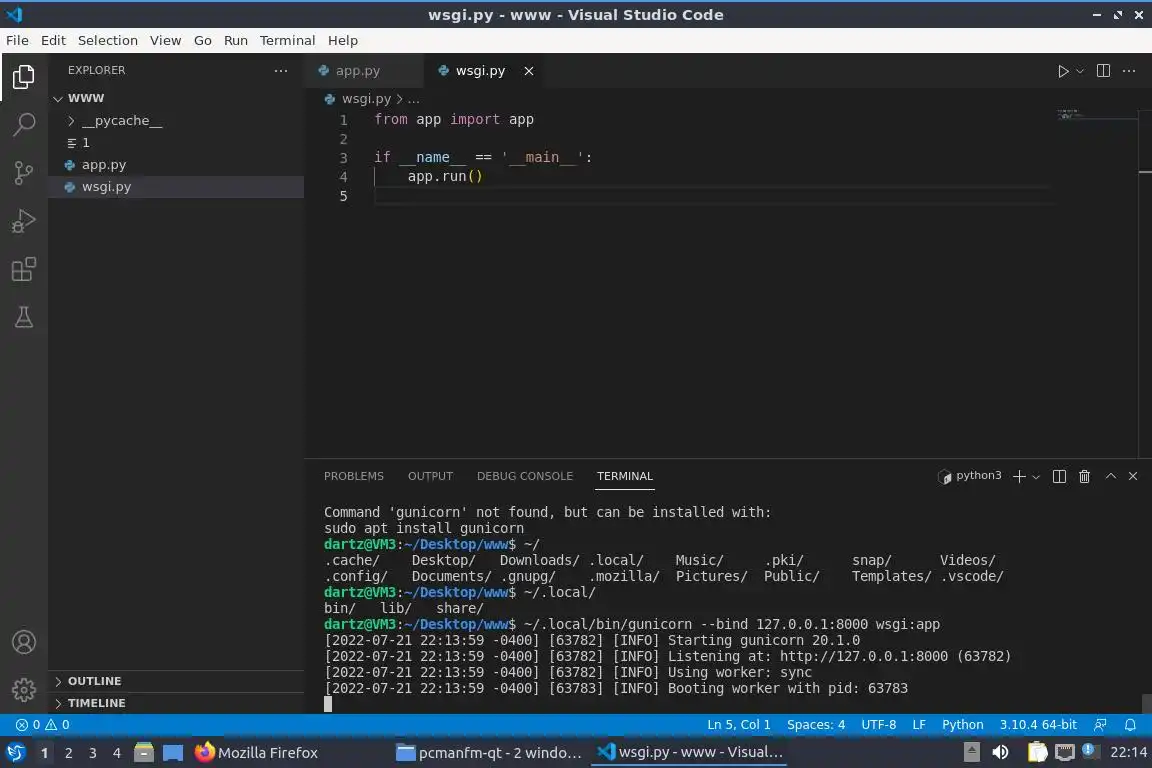
Task: Select the TERMINAL panel tab
Action: click(x=624, y=476)
